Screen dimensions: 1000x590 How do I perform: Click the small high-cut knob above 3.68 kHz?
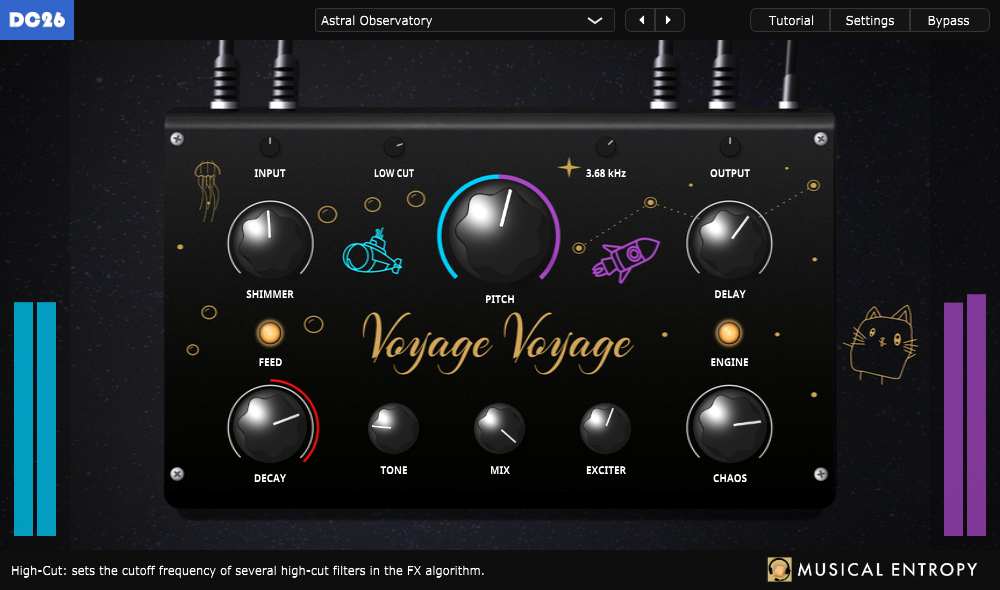(606, 147)
